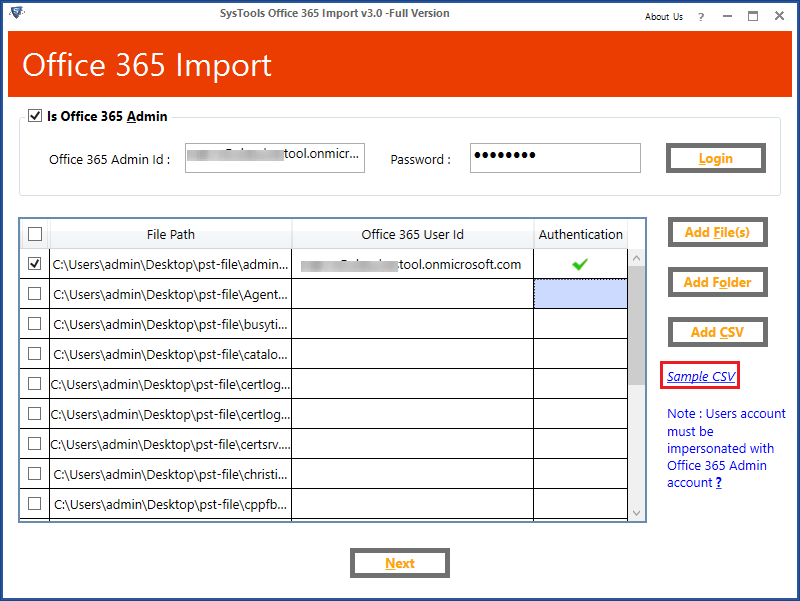Click the green authentication checkmark
The width and height of the screenshot is (800, 601).
580,264
